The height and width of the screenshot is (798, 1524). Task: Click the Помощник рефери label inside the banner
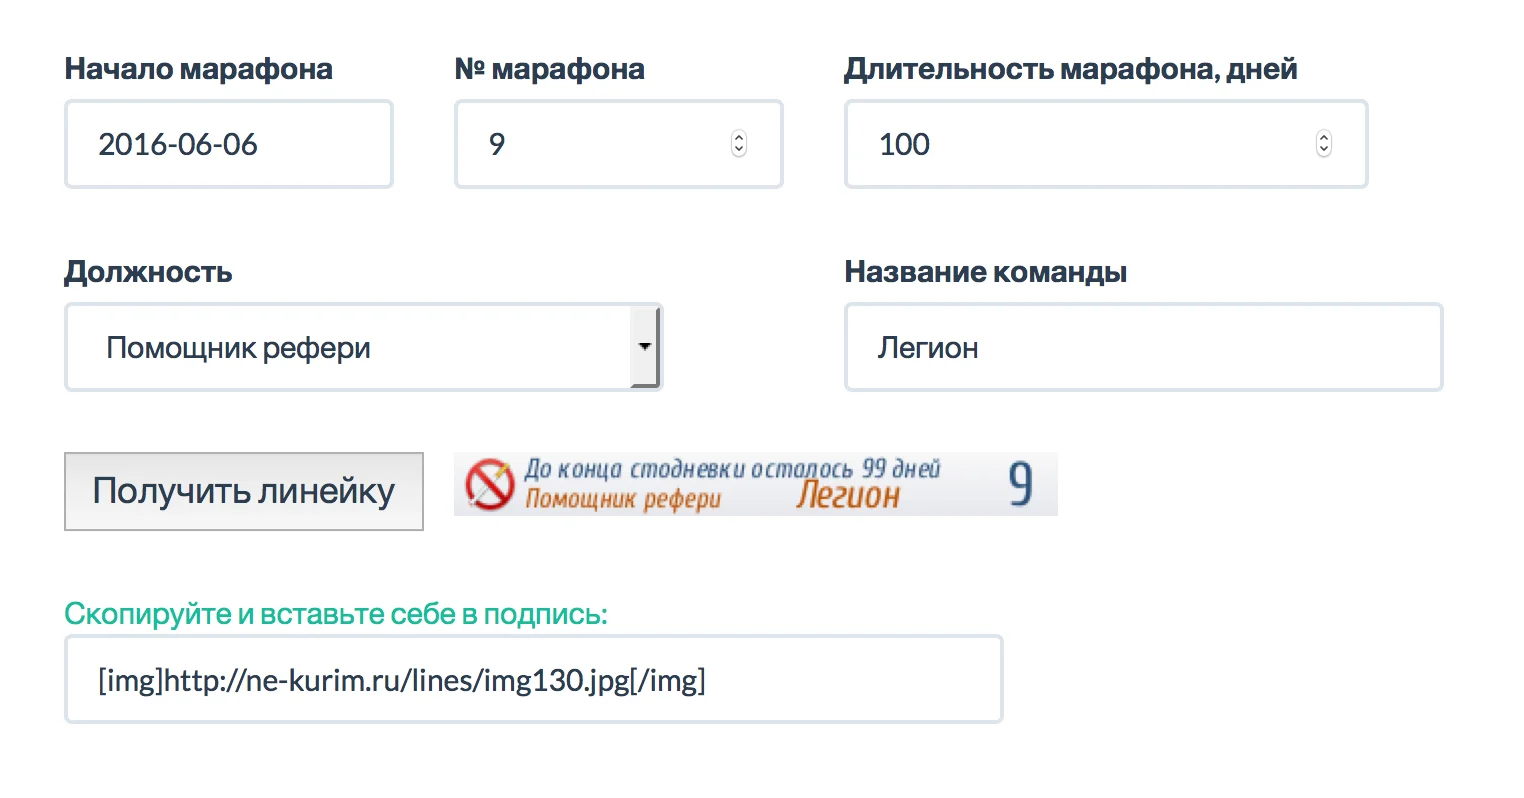tap(618, 497)
